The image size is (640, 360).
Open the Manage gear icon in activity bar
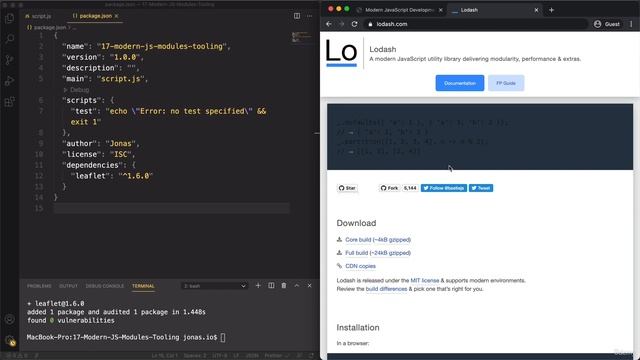pos(9,340)
